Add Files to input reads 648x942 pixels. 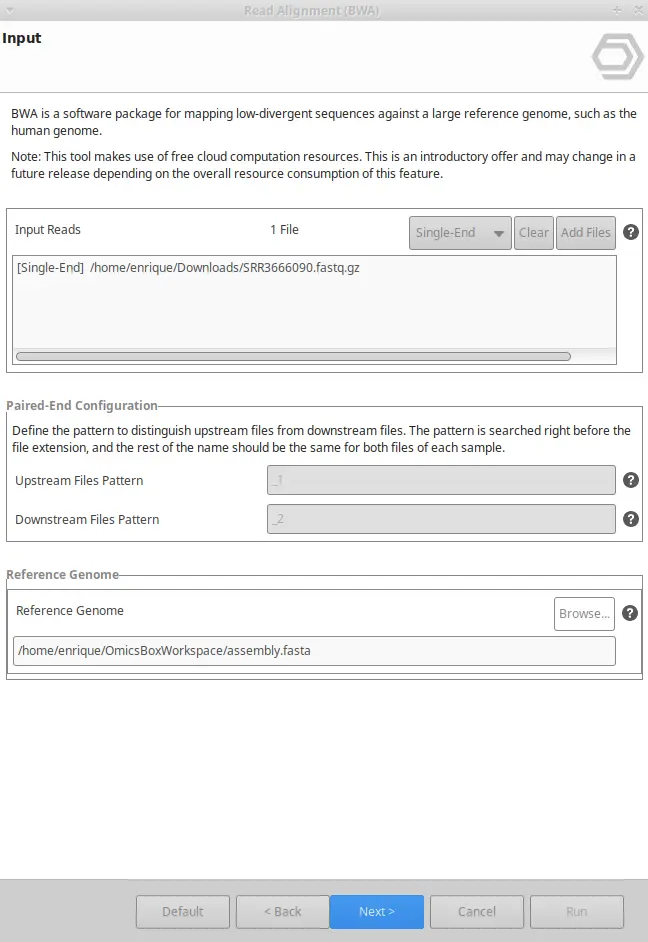point(586,232)
